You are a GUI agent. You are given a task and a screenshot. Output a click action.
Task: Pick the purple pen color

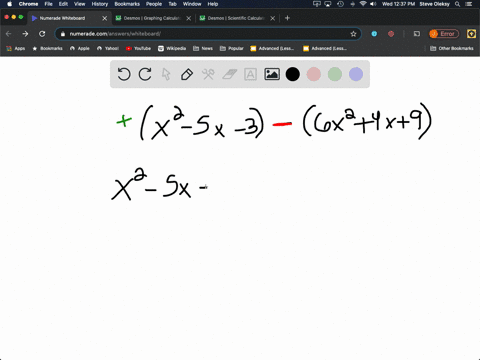point(356,74)
